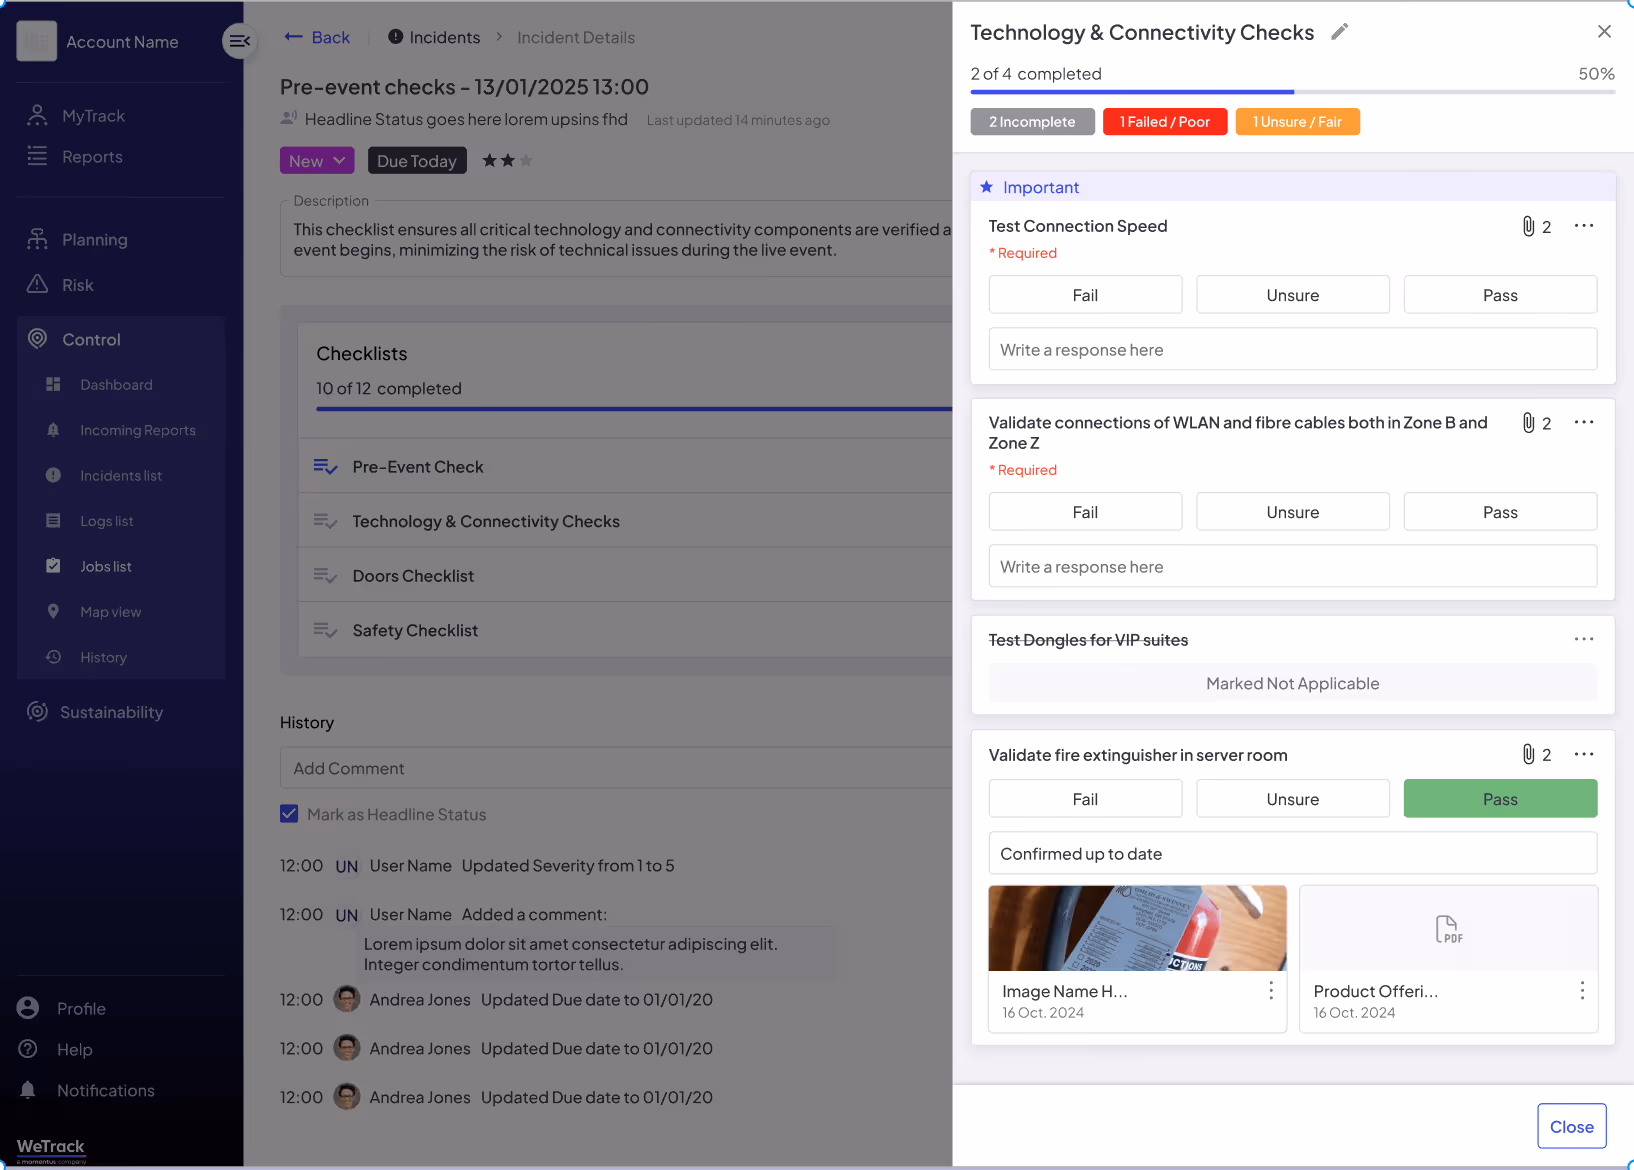
Task: Mark Test Connection Speed as Unsure
Action: pyautogui.click(x=1293, y=295)
